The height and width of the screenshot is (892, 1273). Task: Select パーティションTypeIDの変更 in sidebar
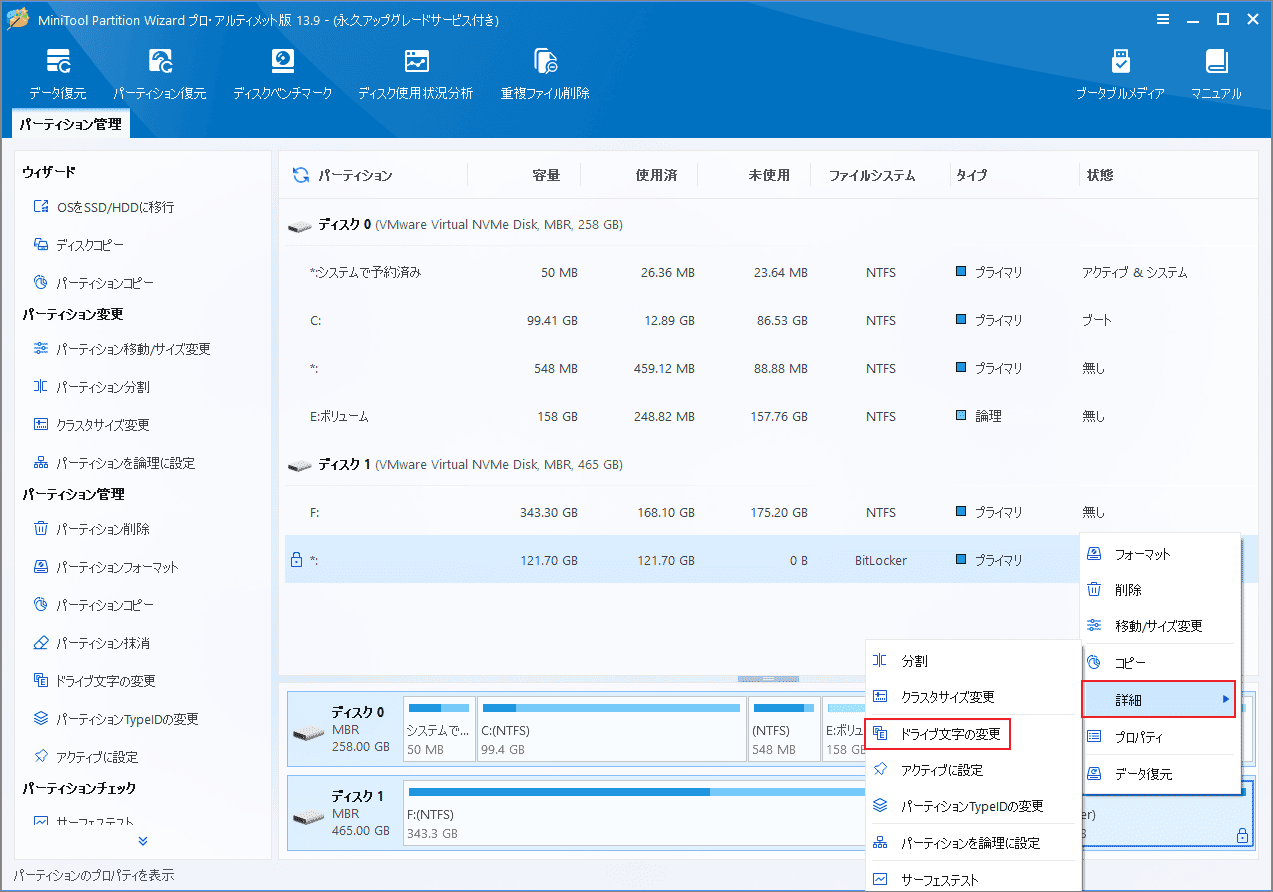click(x=116, y=719)
